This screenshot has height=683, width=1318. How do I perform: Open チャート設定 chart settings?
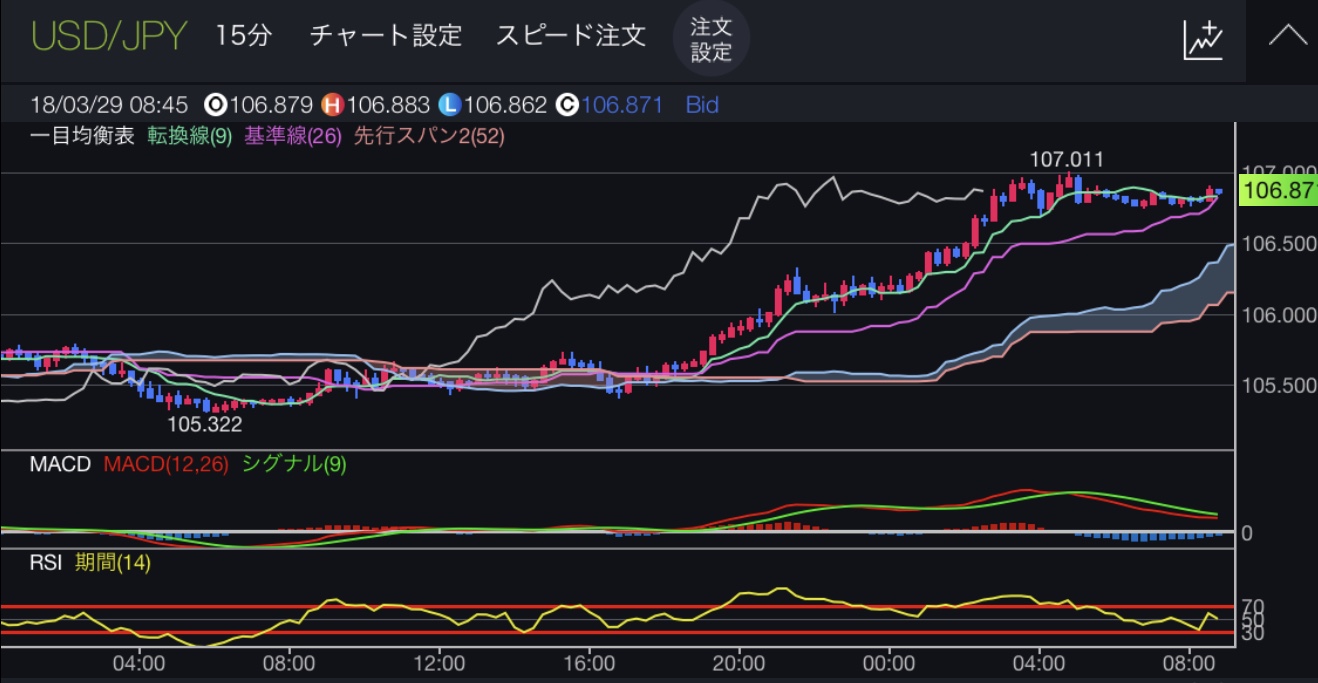tap(385, 36)
